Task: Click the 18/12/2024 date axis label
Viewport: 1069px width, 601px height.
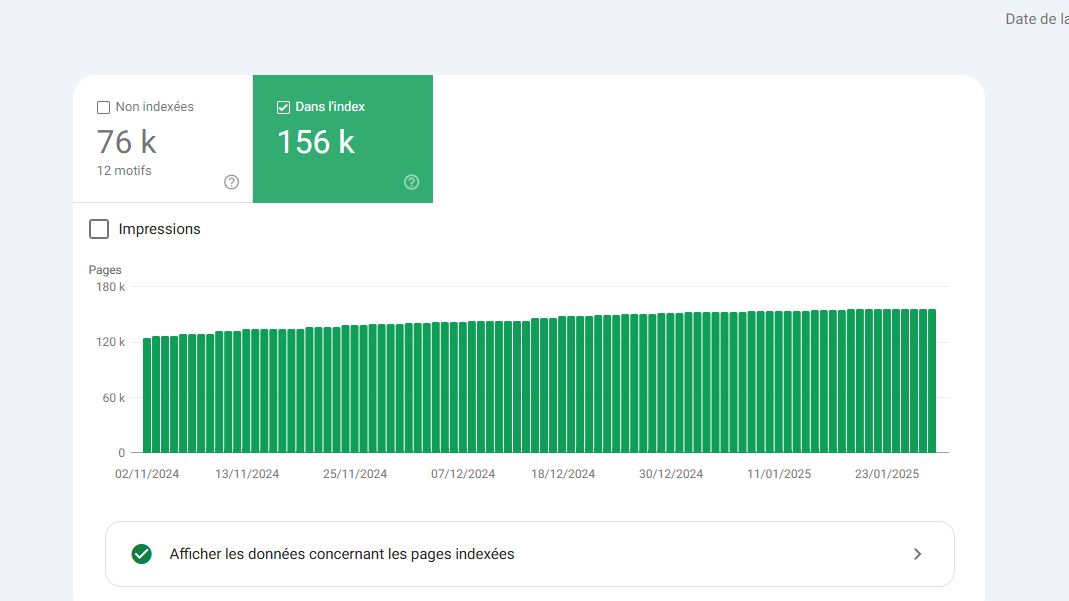Action: 563,474
